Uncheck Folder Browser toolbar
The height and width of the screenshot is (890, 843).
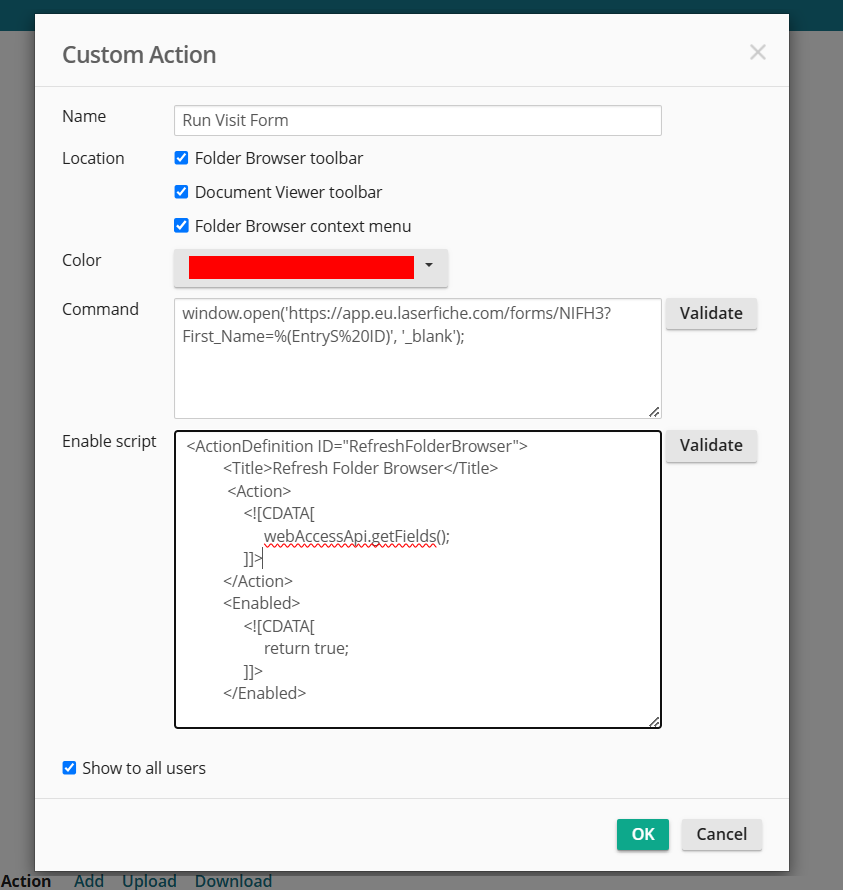(x=181, y=158)
